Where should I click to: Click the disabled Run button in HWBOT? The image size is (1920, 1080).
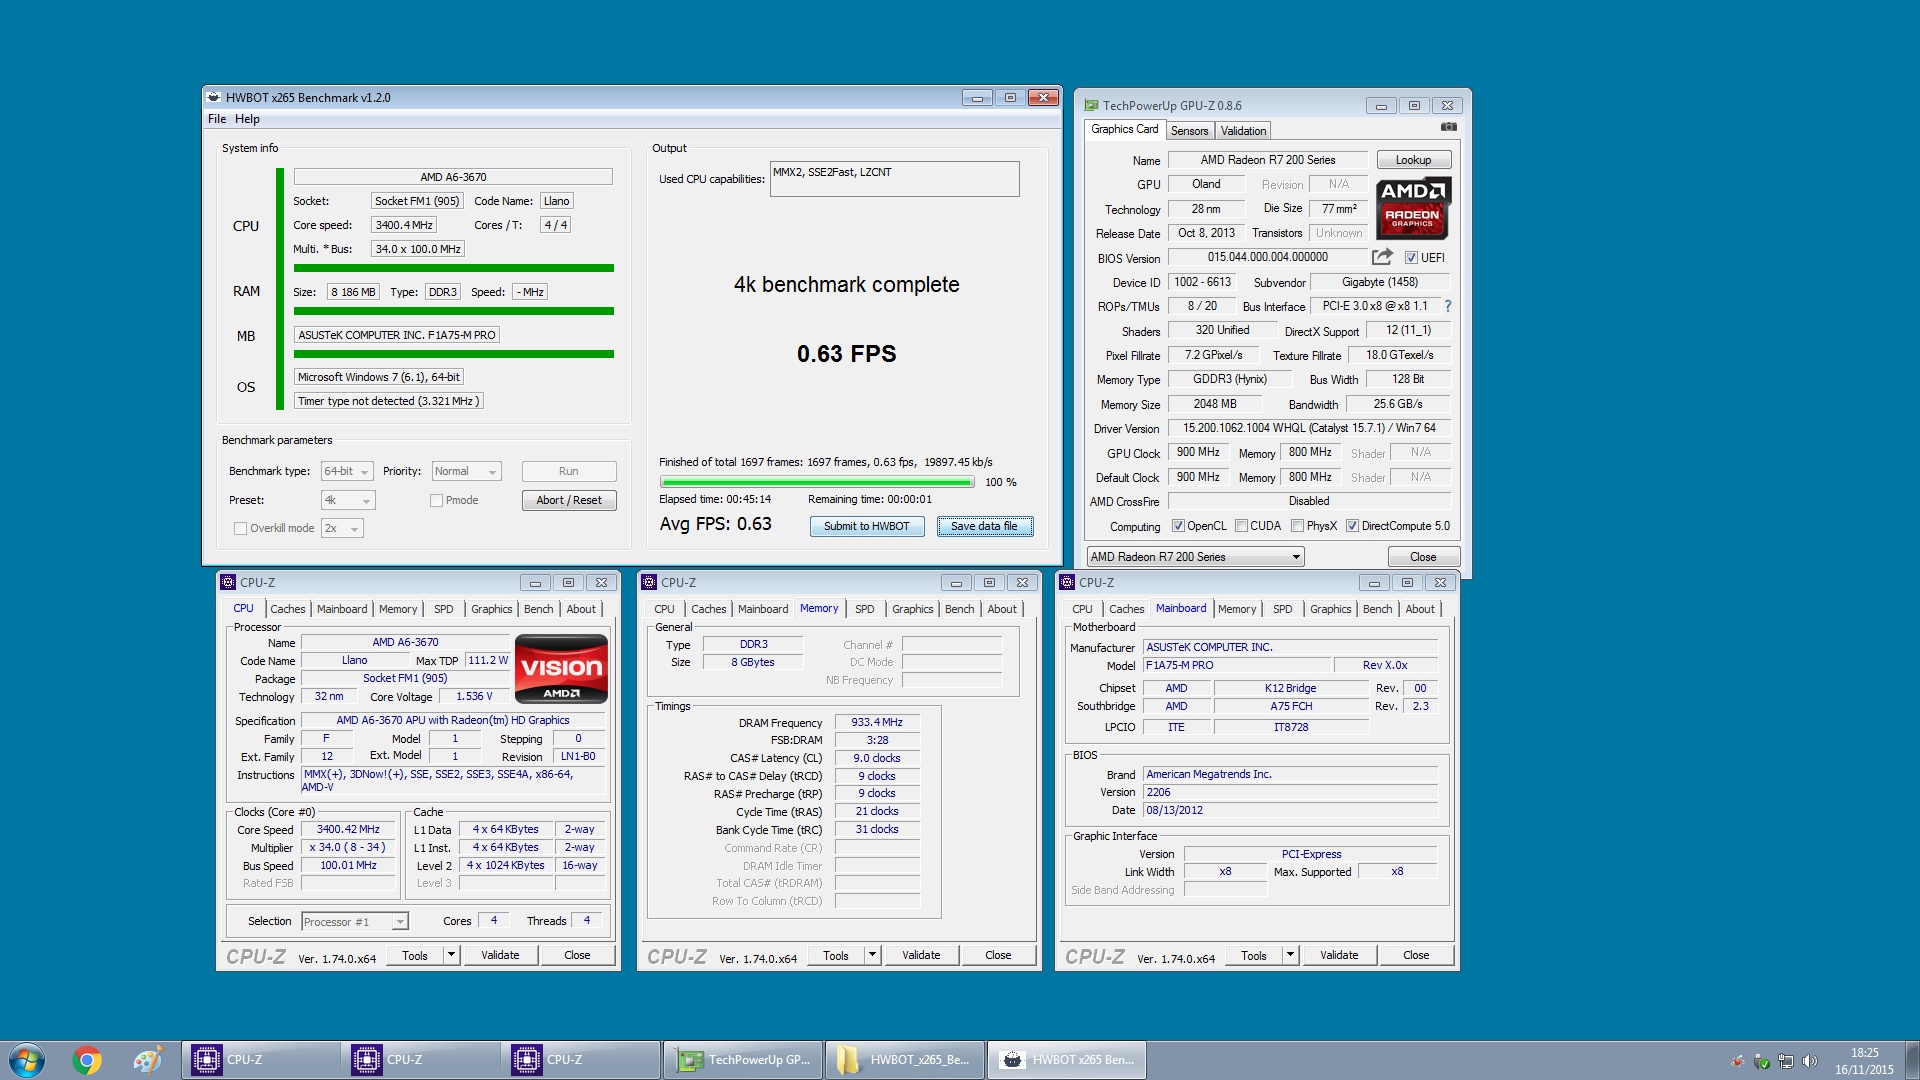click(x=569, y=471)
